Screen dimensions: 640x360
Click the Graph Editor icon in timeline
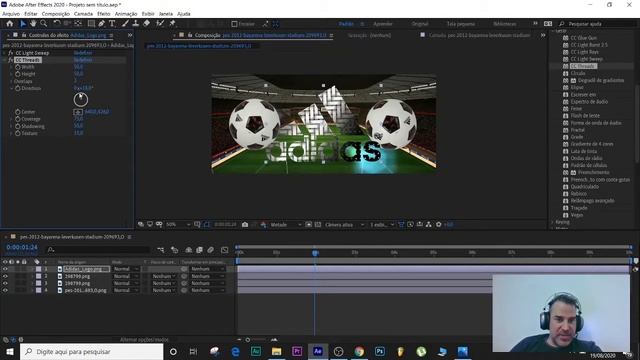(x=224, y=250)
